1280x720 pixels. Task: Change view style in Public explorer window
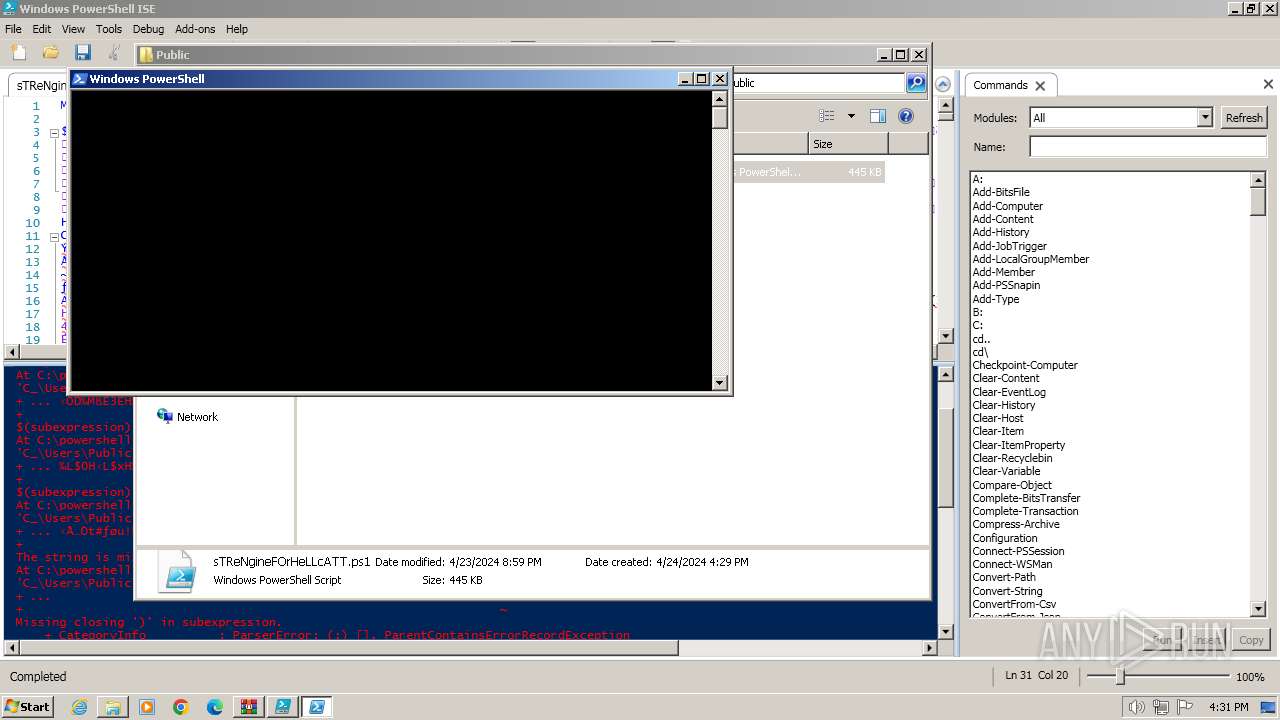coord(827,116)
